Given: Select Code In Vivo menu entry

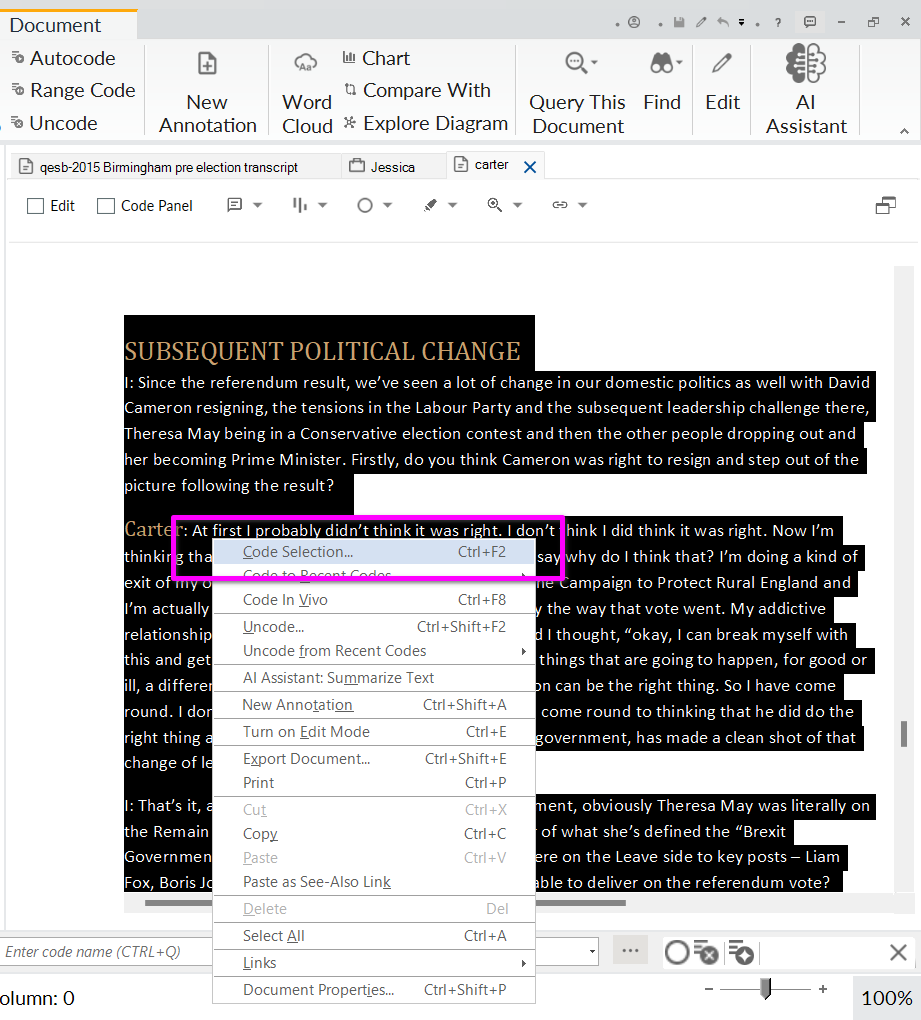Looking at the screenshot, I should tap(285, 600).
